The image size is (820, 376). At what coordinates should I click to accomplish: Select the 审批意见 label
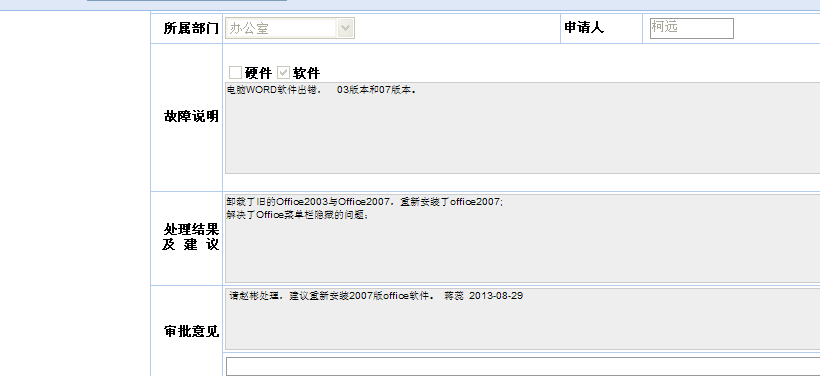(191, 332)
